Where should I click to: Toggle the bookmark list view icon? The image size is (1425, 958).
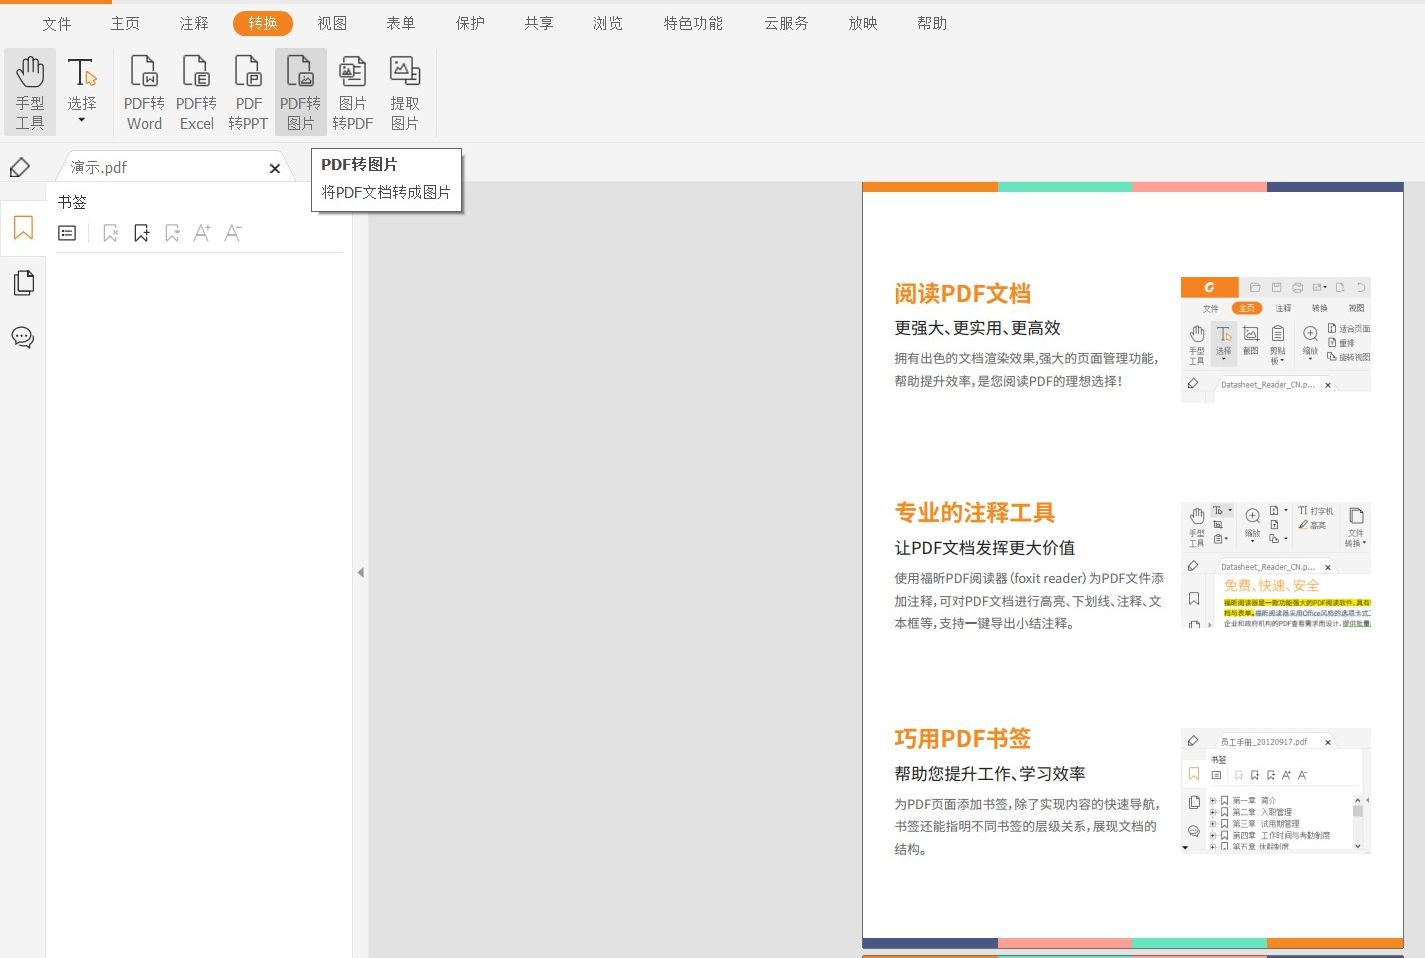(66, 232)
